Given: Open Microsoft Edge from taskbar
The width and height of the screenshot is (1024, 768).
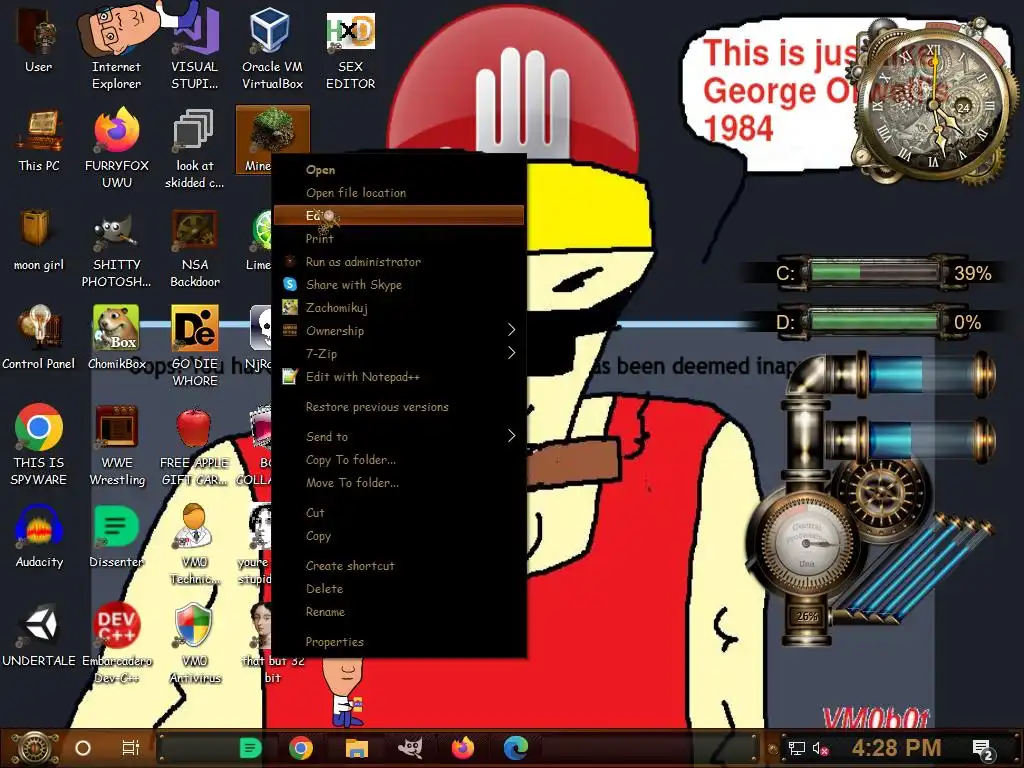Looking at the screenshot, I should (x=515, y=748).
